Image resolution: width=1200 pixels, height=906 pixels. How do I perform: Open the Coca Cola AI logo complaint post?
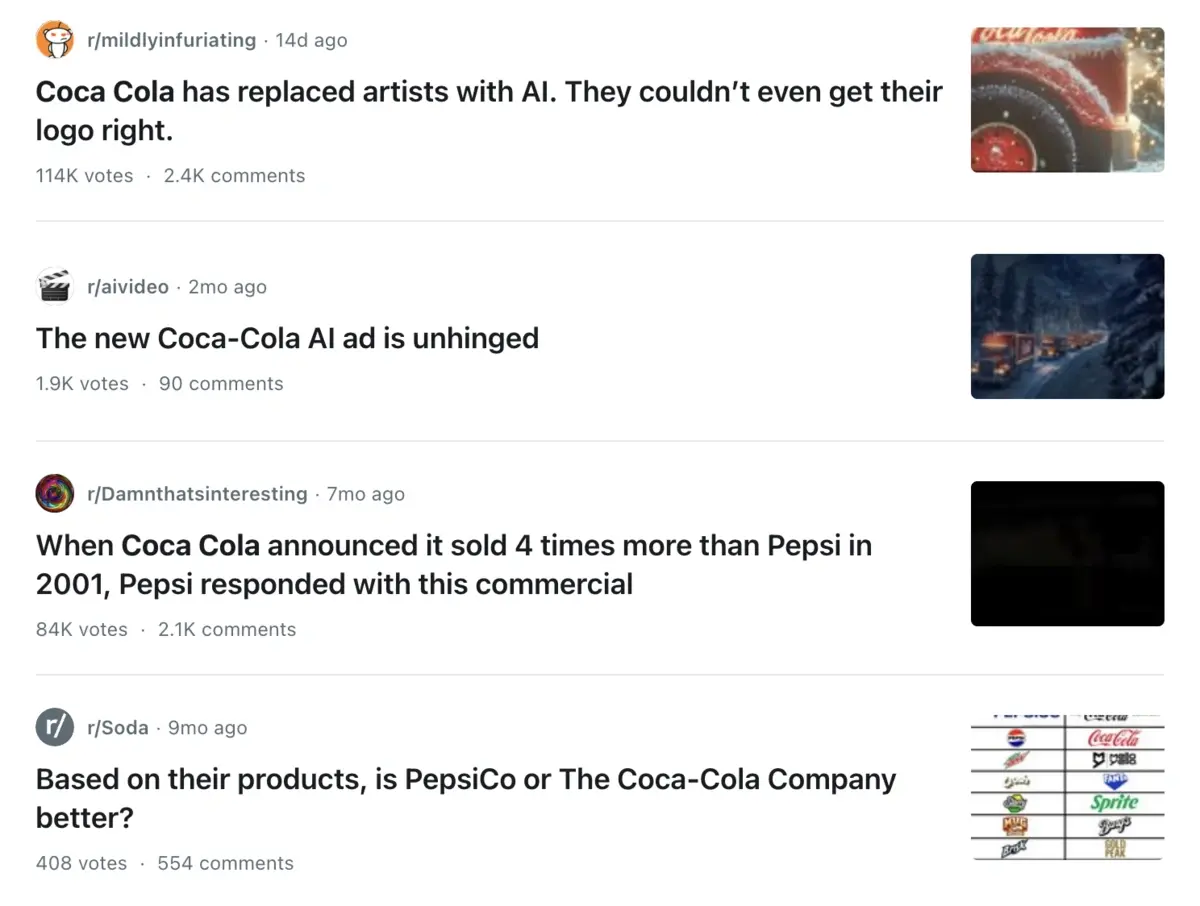click(x=489, y=110)
